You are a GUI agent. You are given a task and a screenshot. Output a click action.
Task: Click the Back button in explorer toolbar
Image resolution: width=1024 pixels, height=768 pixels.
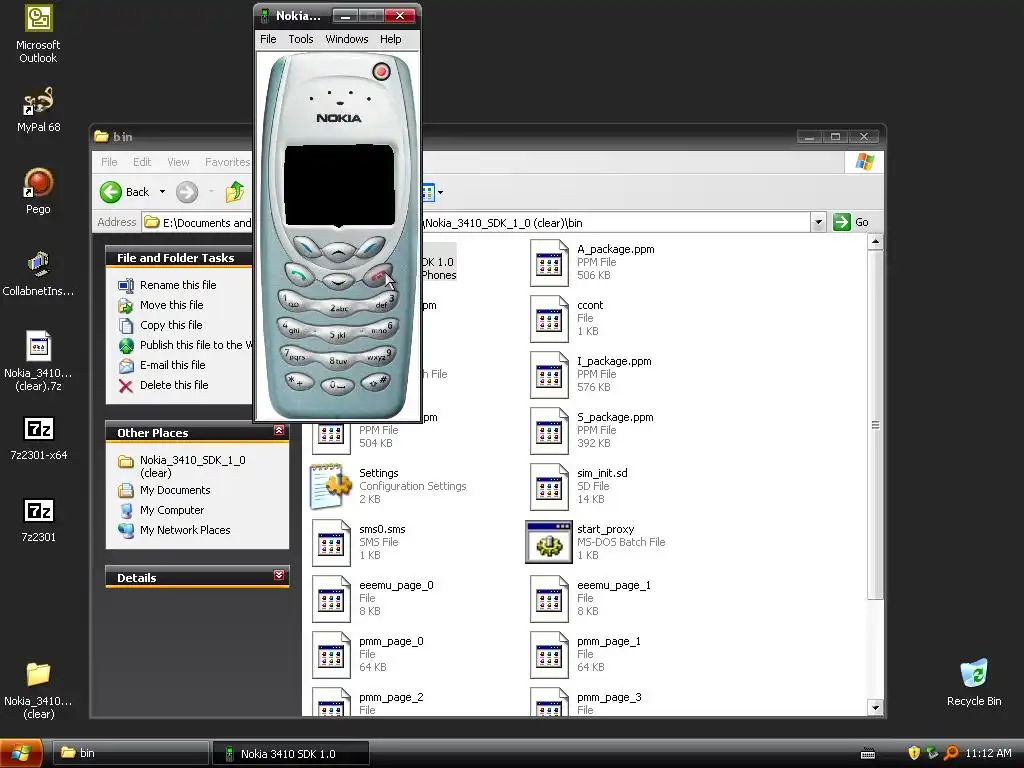tap(125, 192)
